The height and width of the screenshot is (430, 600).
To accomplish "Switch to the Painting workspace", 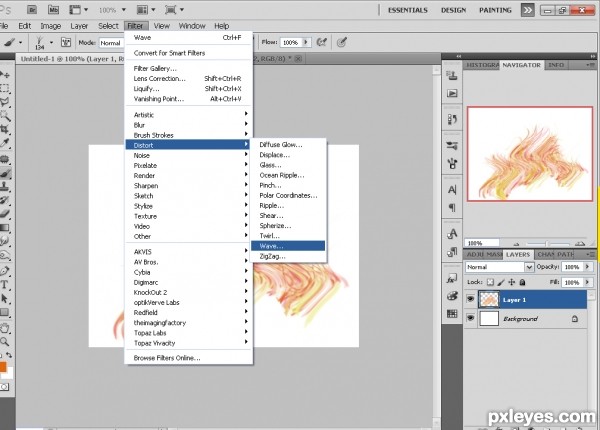I will tap(495, 10).
